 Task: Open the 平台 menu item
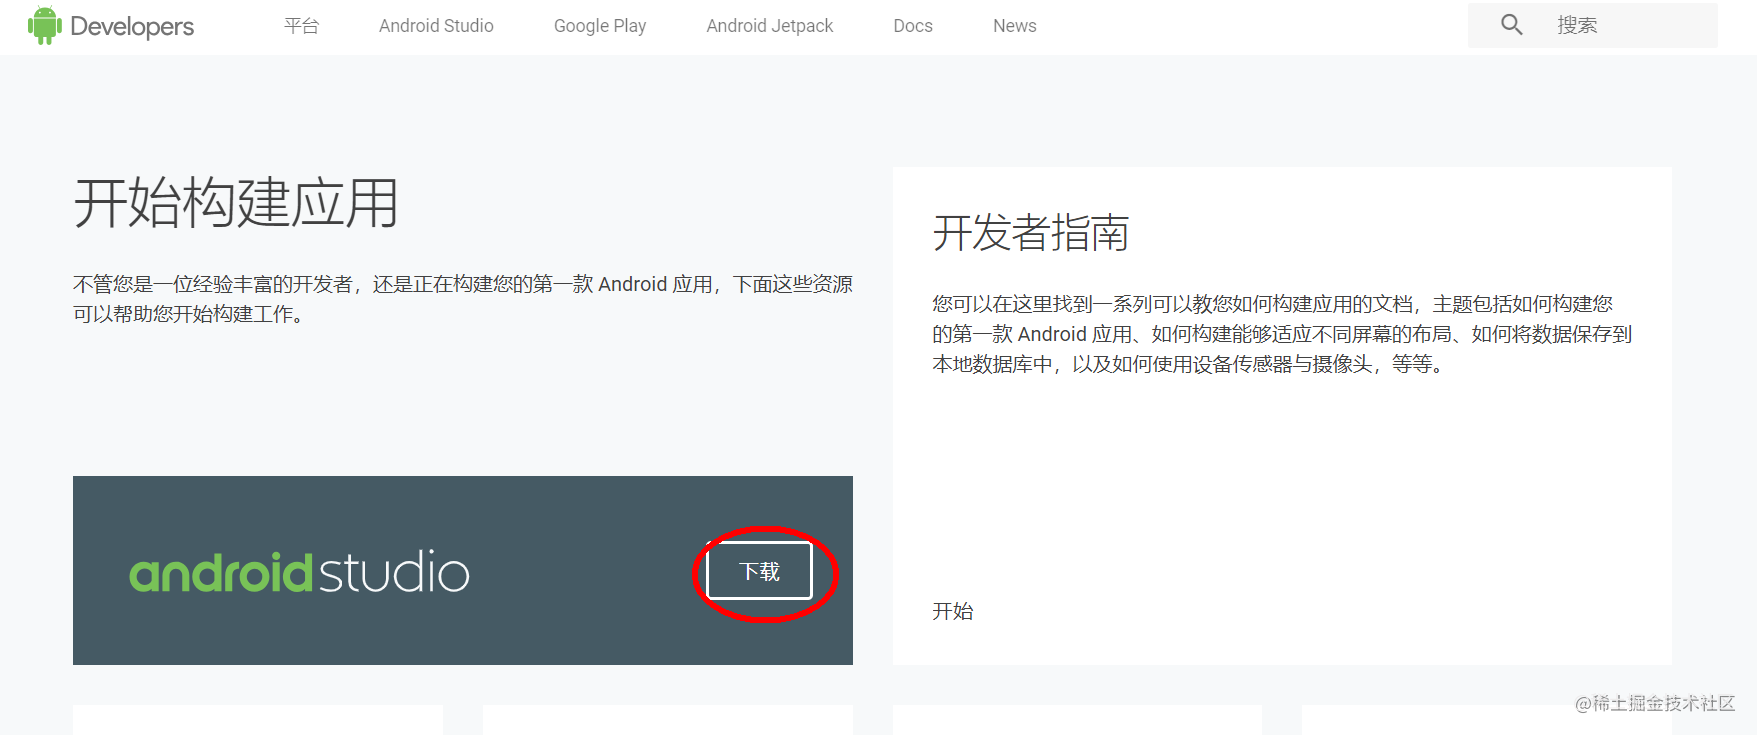coord(301,26)
